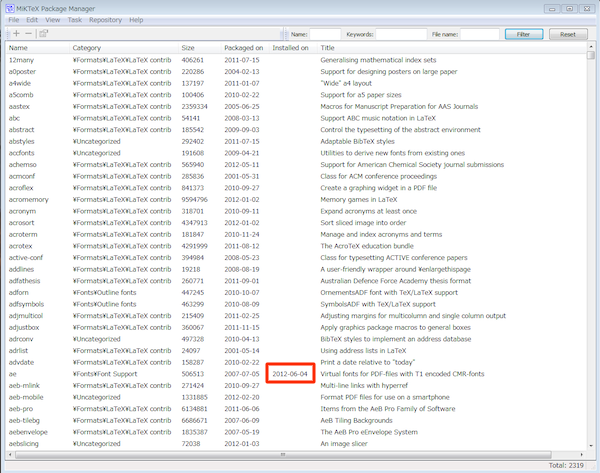Viewport: 600px width, 473px height.
Task: Open the File menu
Action: click(x=14, y=20)
